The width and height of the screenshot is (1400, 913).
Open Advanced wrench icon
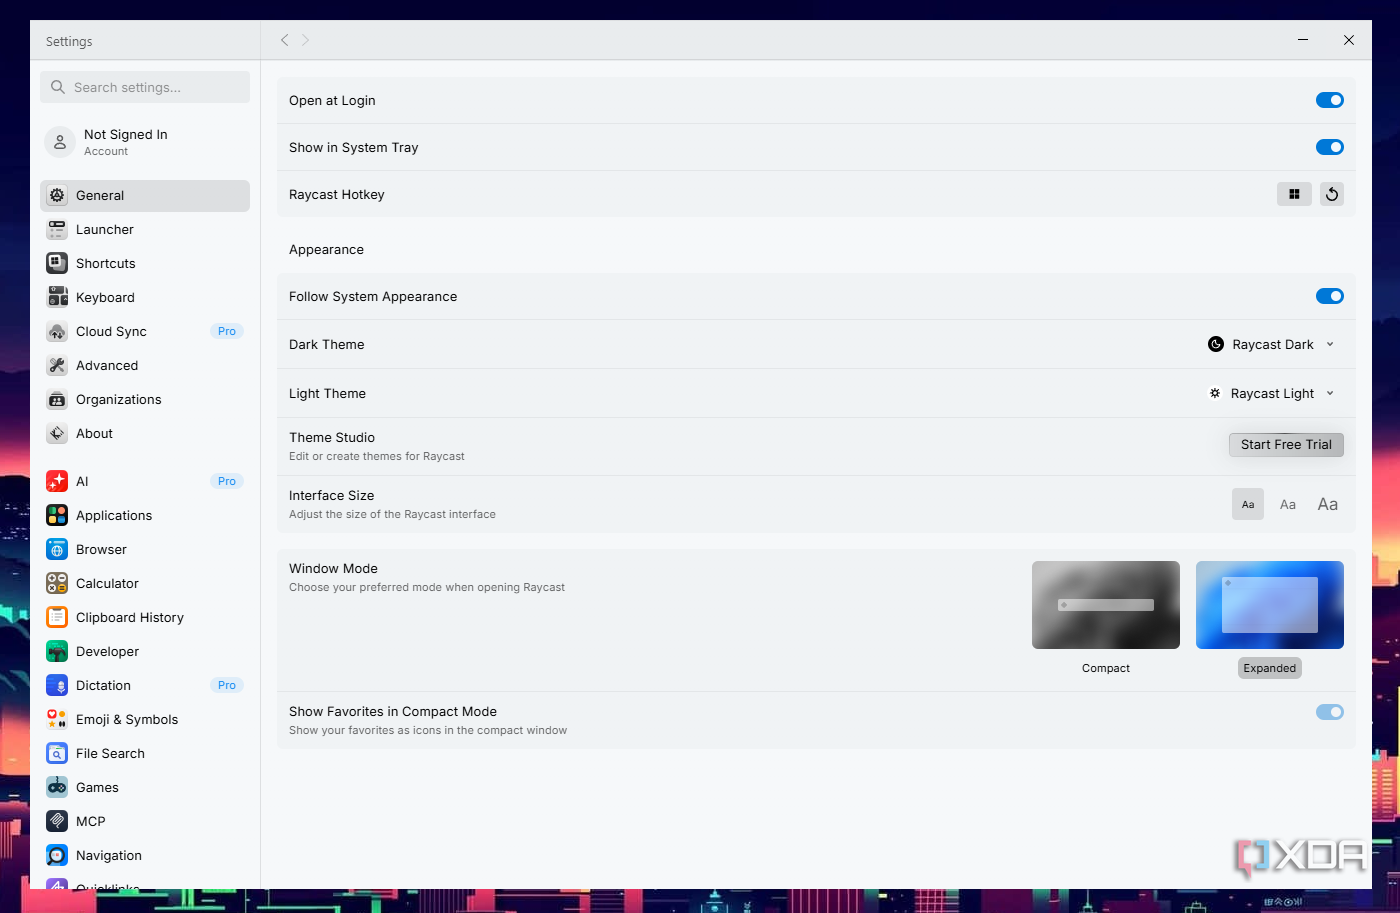(57, 366)
